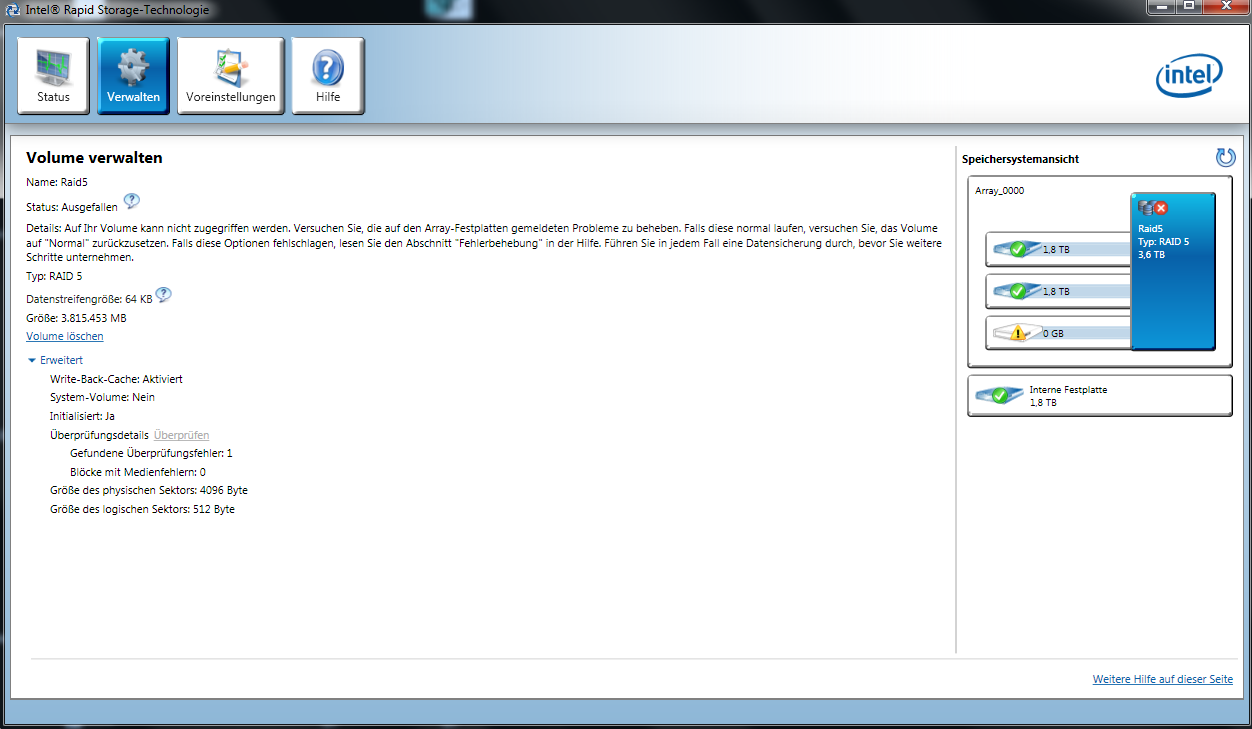This screenshot has height=729, width=1252.
Task: Click the Größe: 3.815.453 MB text
Action: [x=76, y=318]
